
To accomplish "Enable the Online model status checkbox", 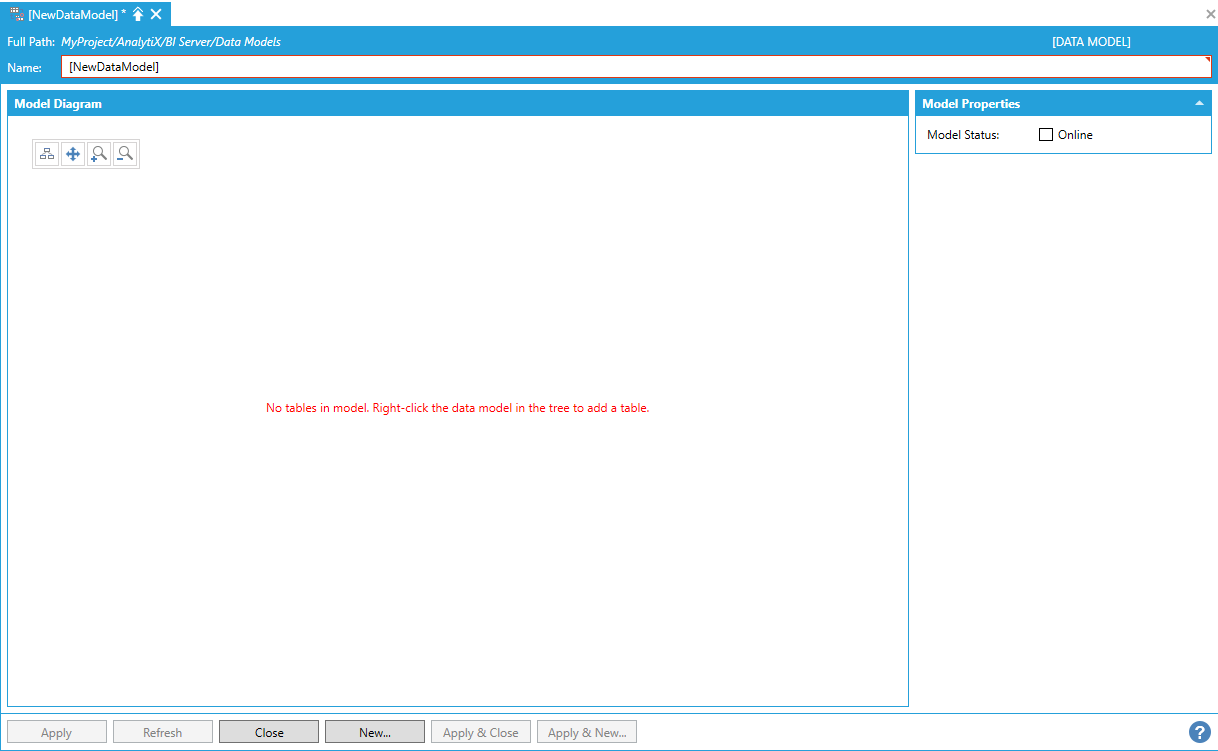I will pyautogui.click(x=1046, y=135).
